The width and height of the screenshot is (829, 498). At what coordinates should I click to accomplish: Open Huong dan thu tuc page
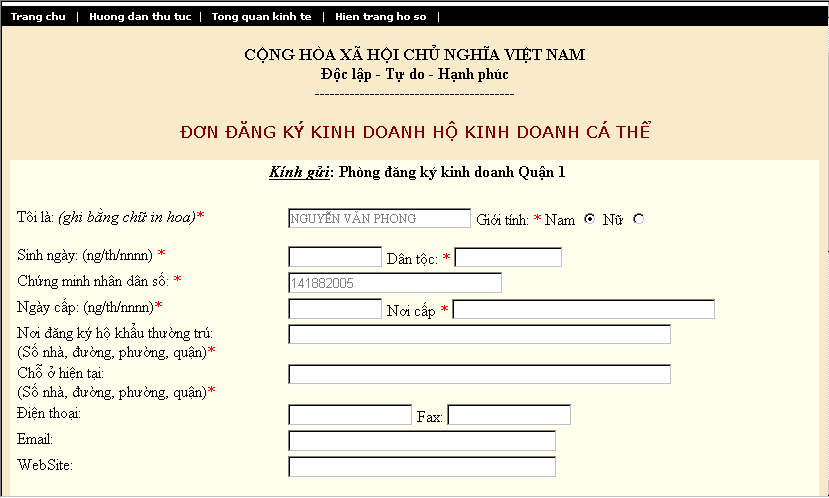point(140,16)
